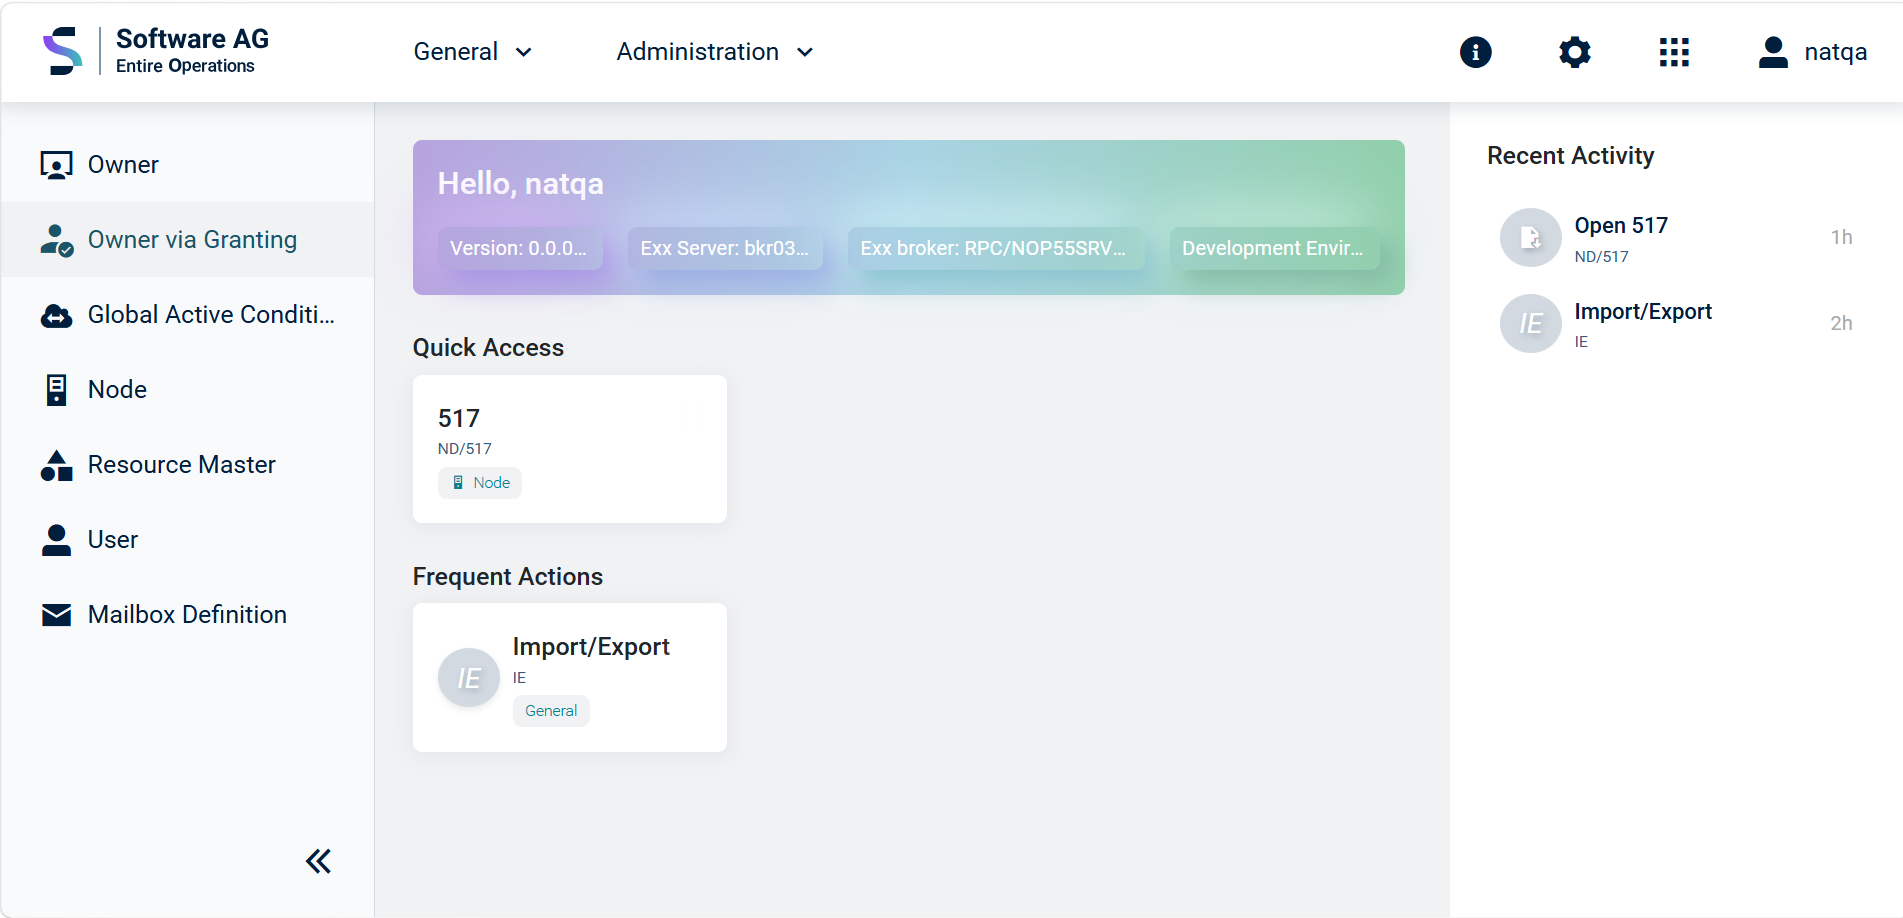Click the Node tag on 517 card
1903x918 pixels.
(x=480, y=483)
